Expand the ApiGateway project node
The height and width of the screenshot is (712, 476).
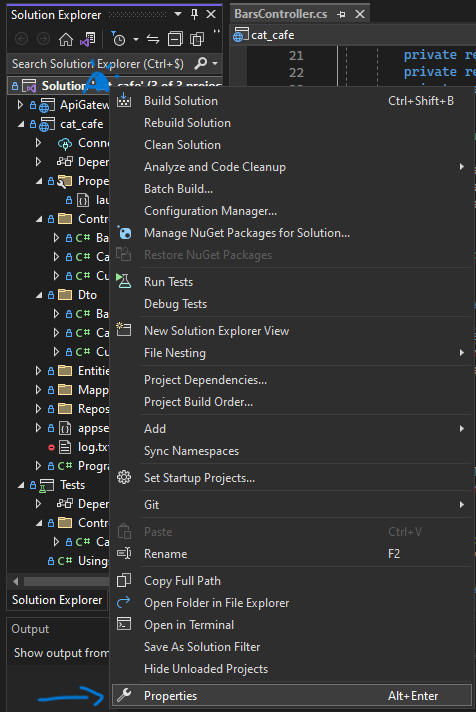[x=20, y=105]
